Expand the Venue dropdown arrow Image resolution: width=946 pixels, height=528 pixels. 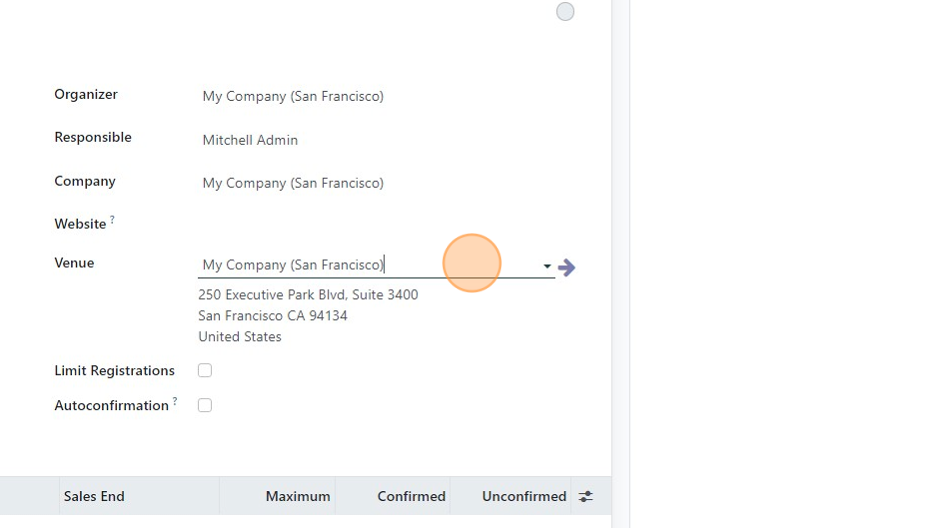click(x=547, y=266)
